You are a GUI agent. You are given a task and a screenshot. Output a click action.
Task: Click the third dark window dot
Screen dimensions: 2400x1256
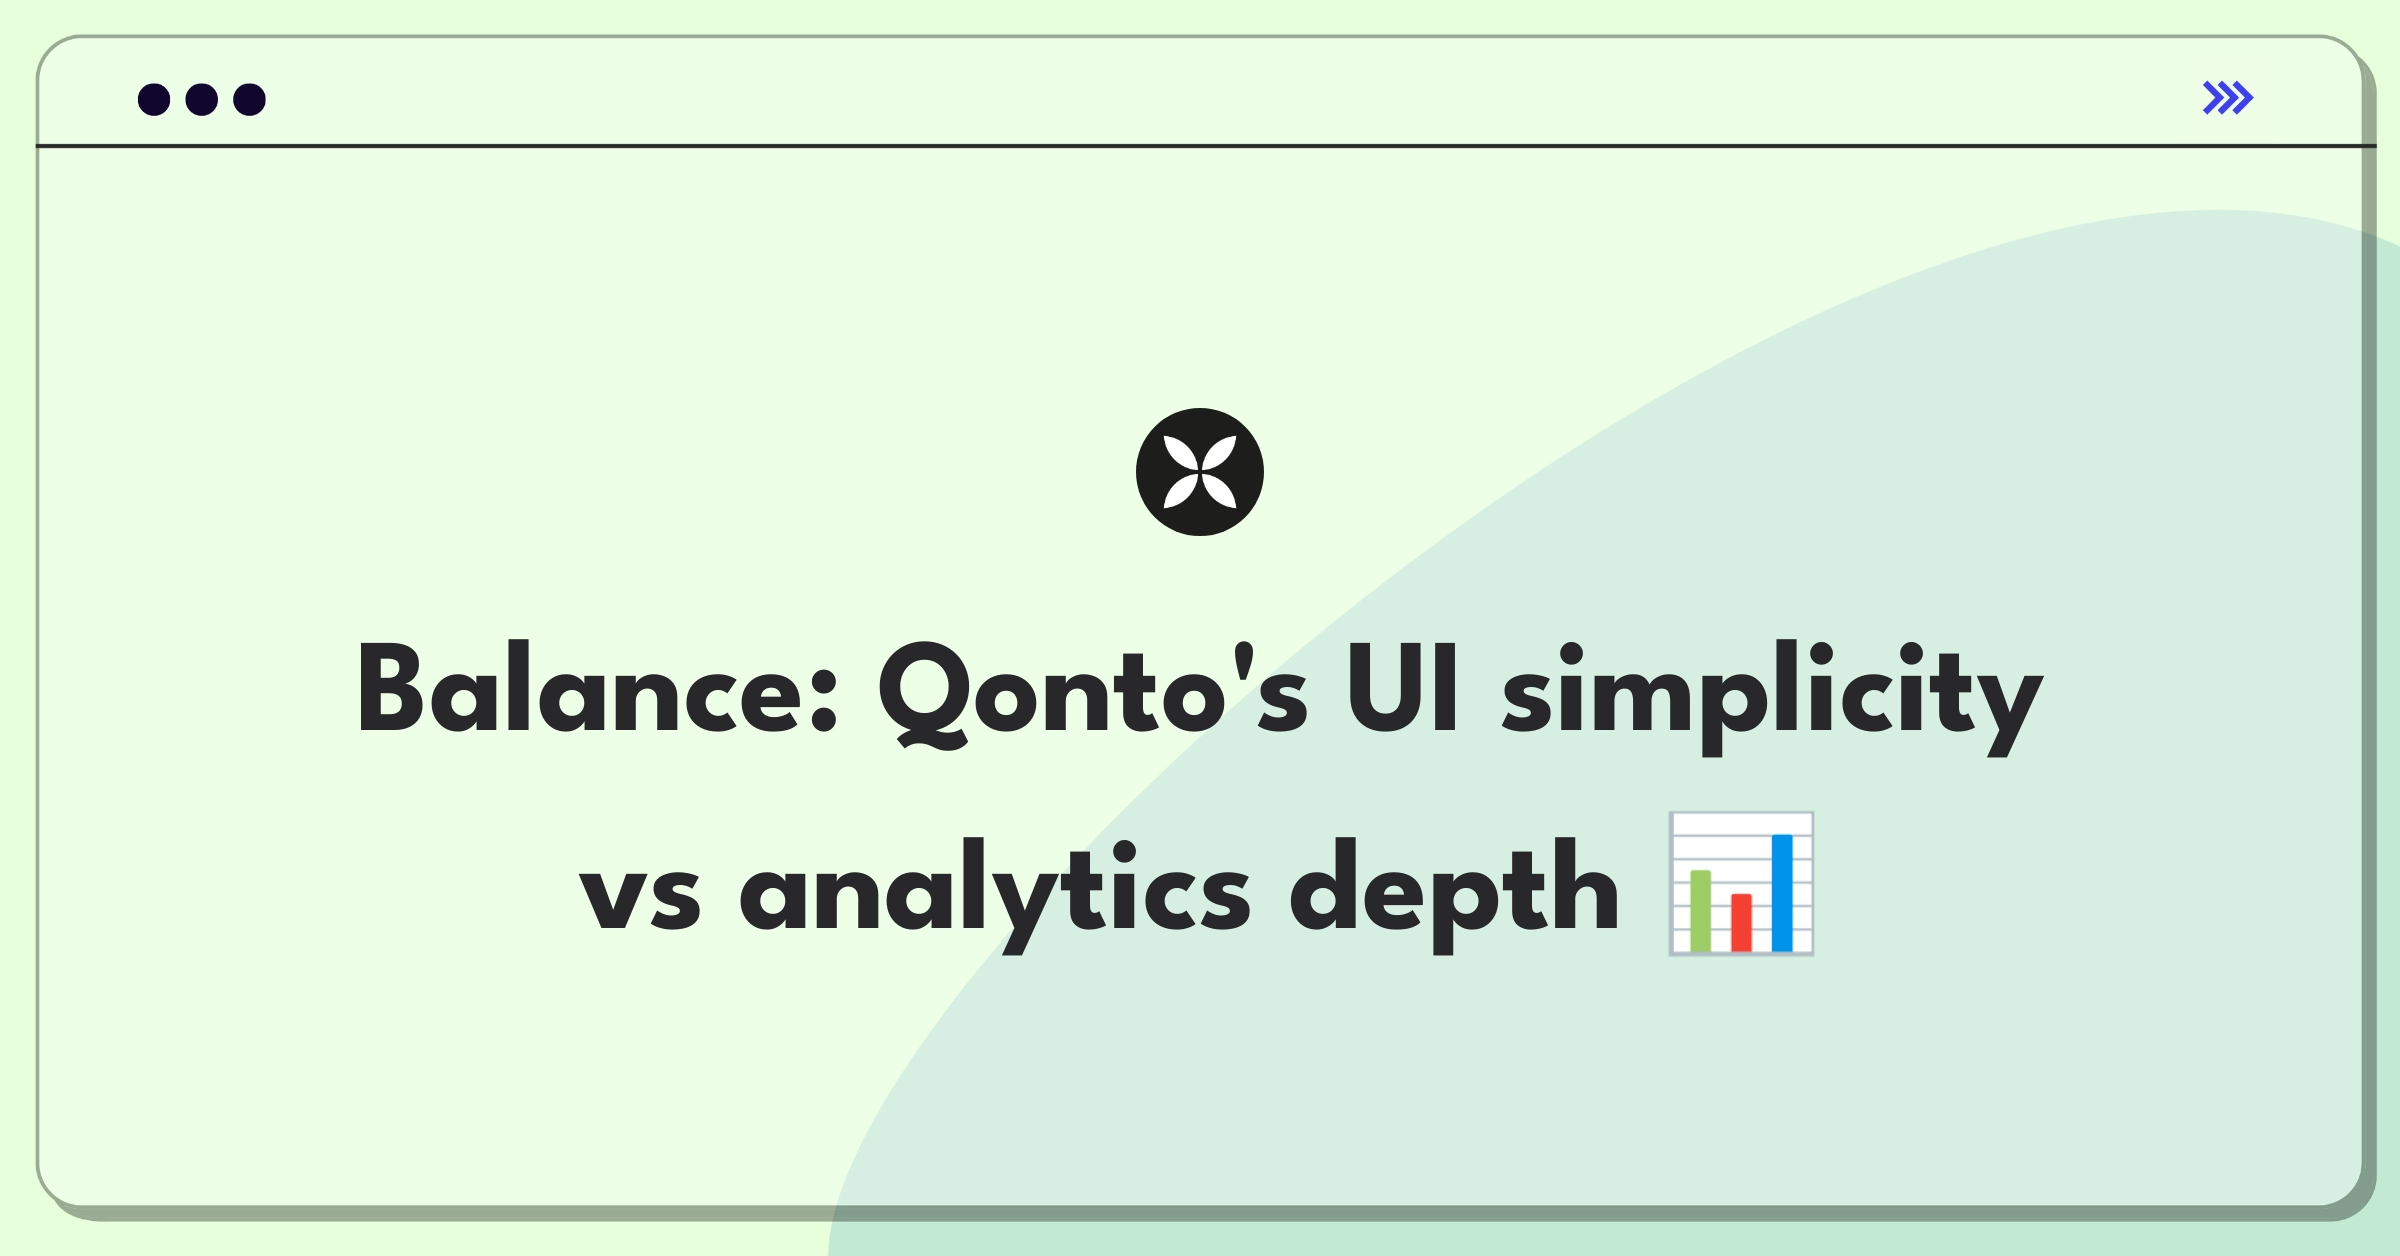(250, 99)
